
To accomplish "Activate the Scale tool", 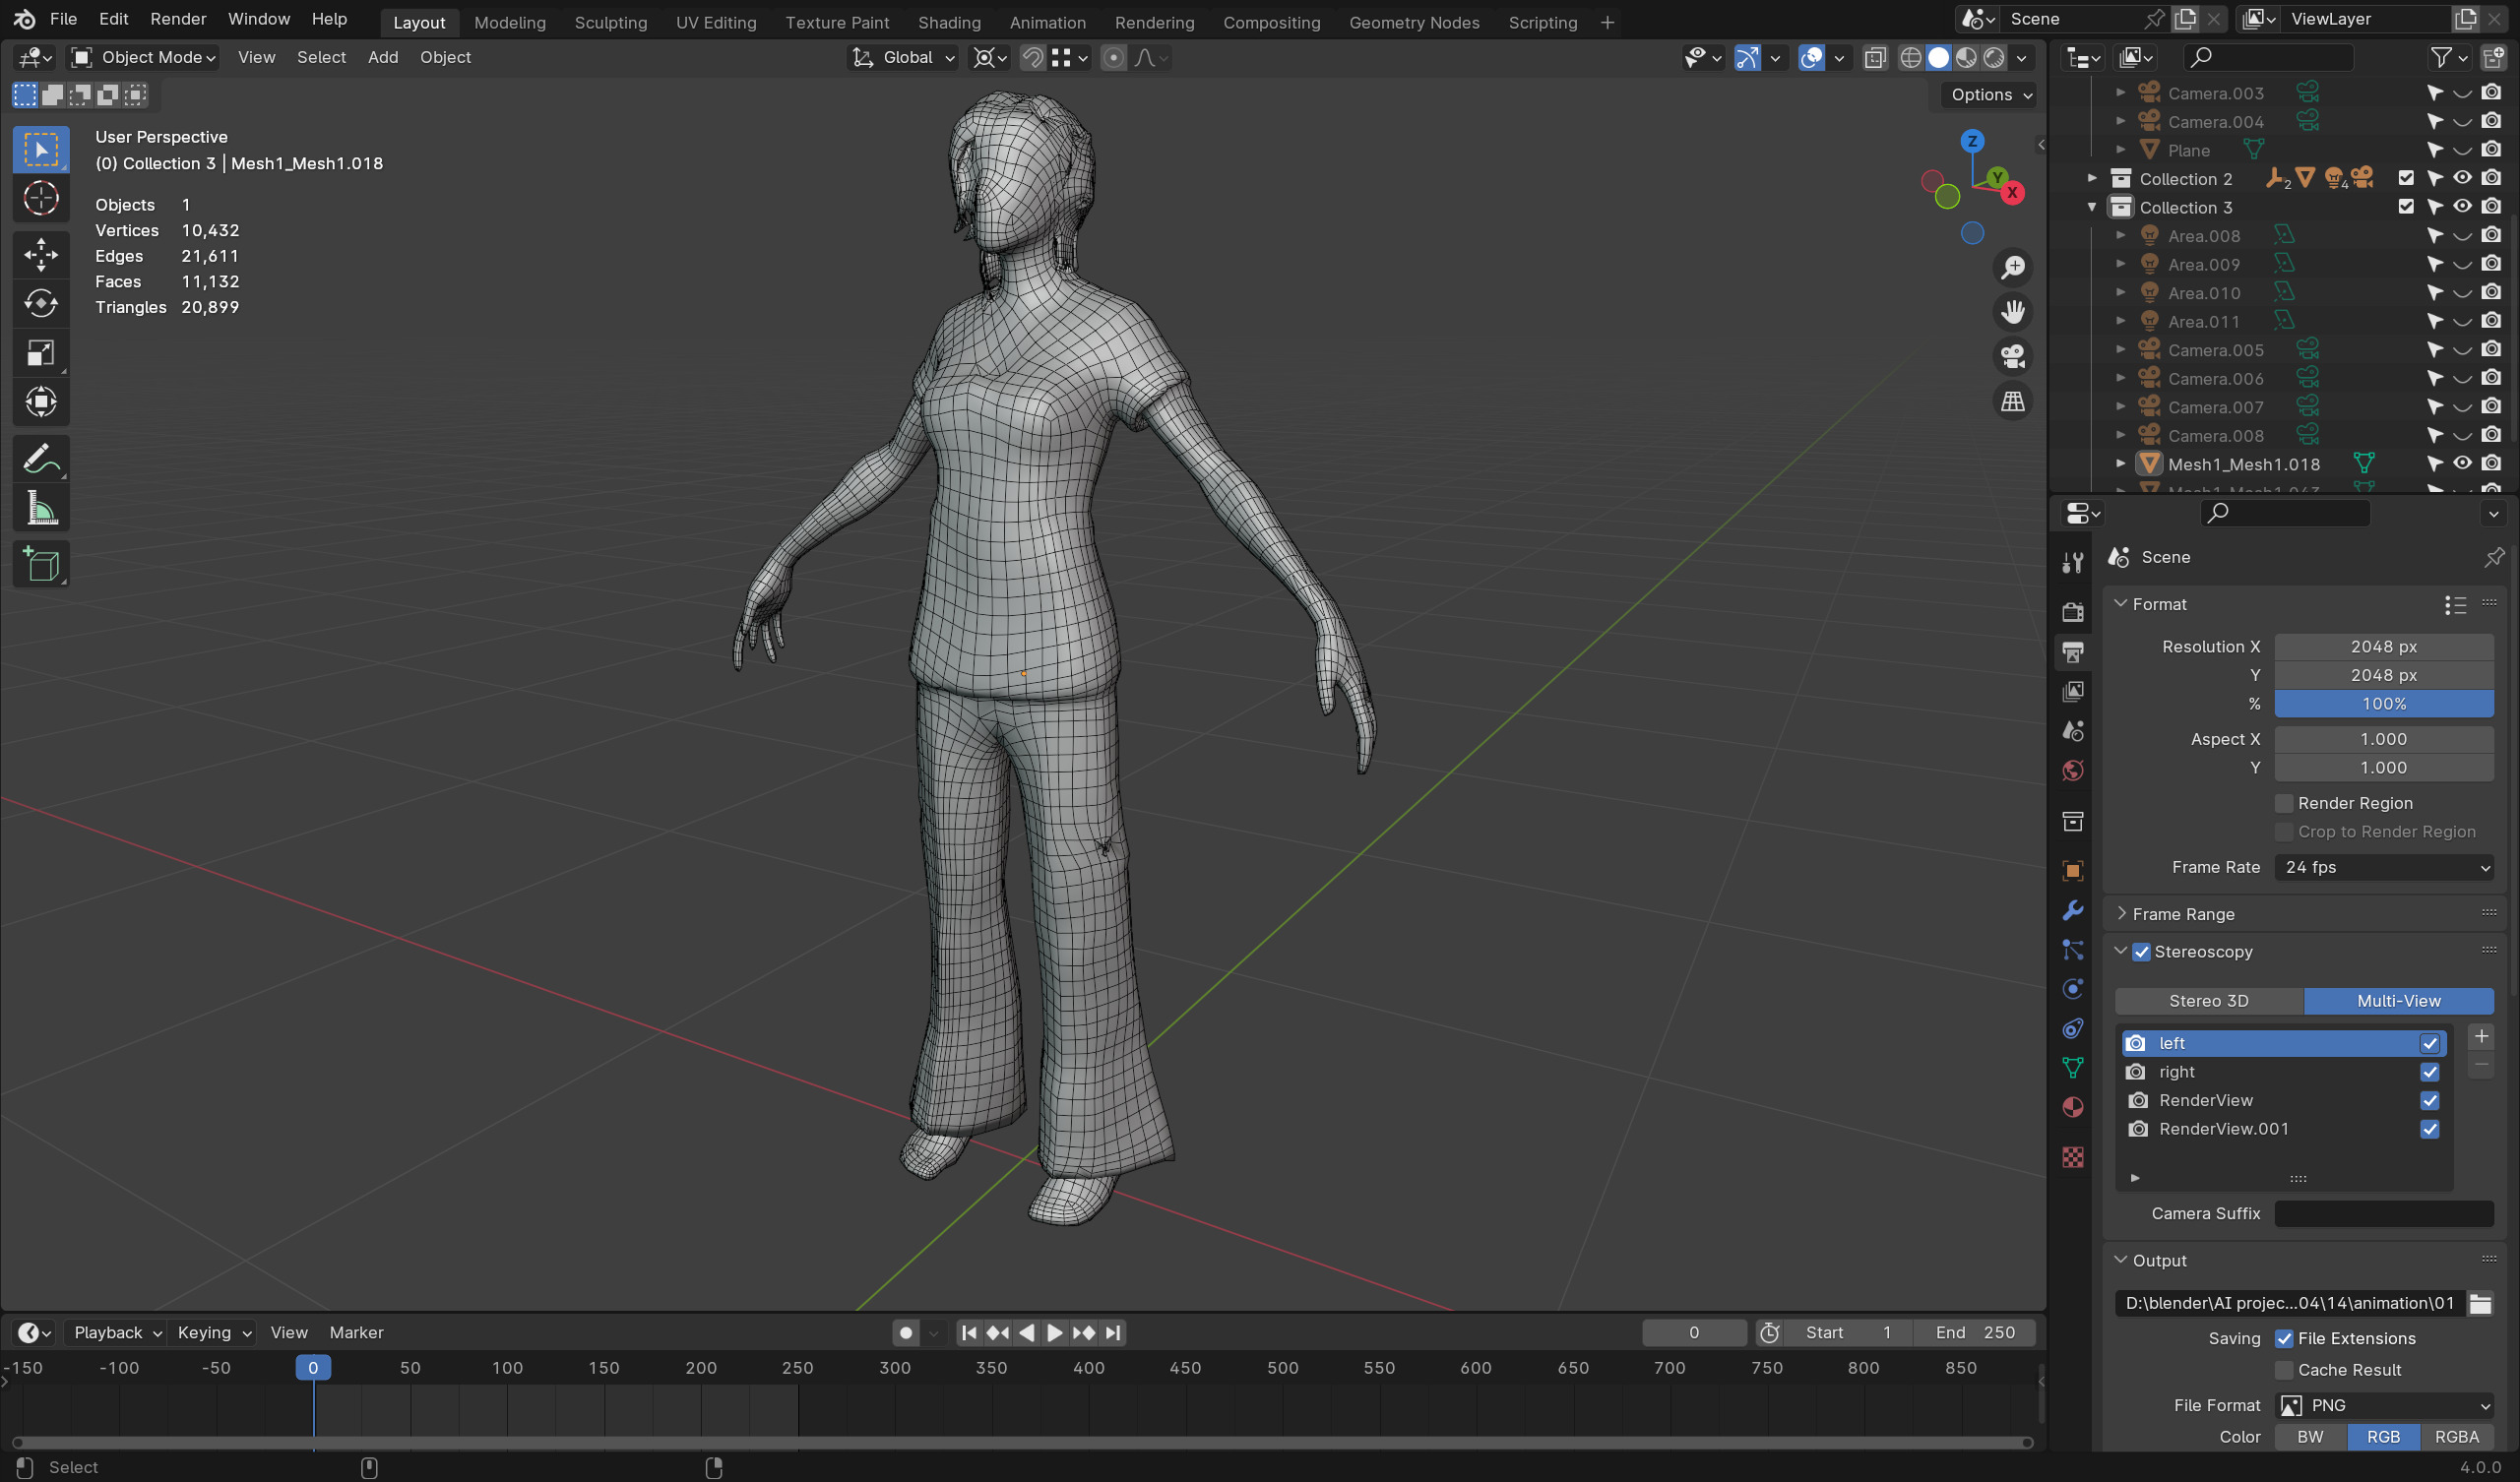I will point(41,353).
